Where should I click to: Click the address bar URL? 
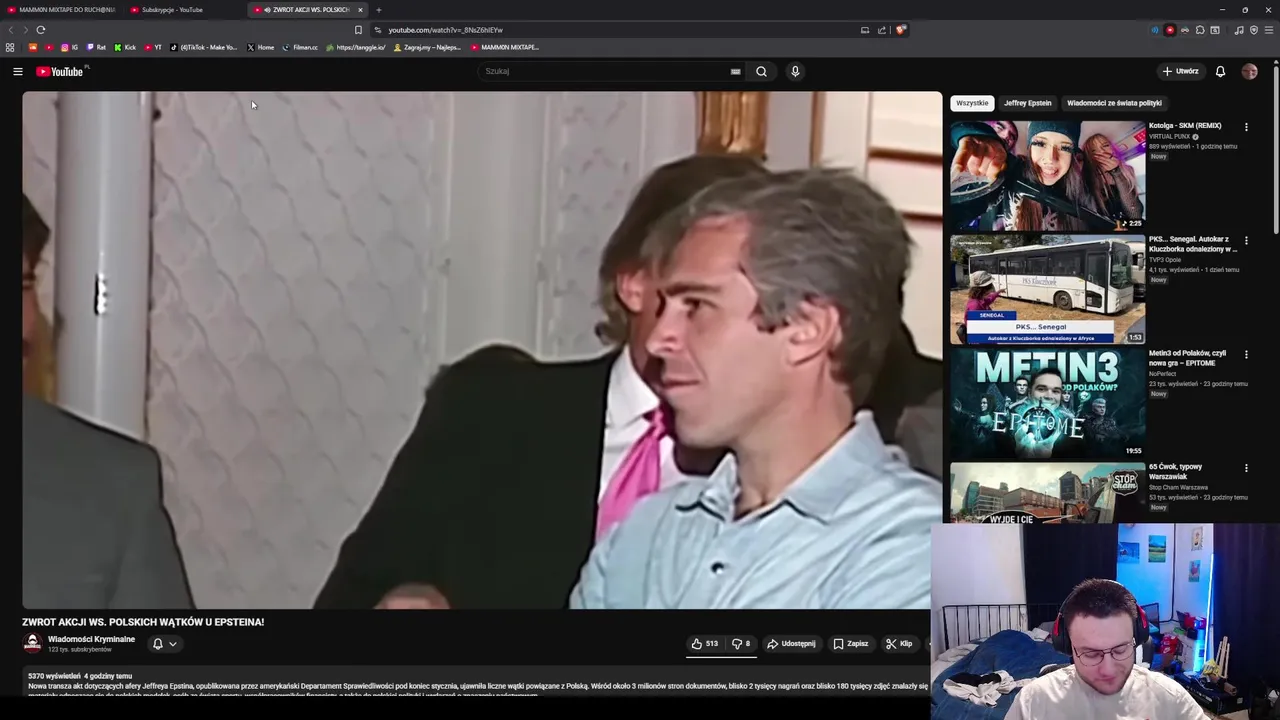[x=446, y=30]
